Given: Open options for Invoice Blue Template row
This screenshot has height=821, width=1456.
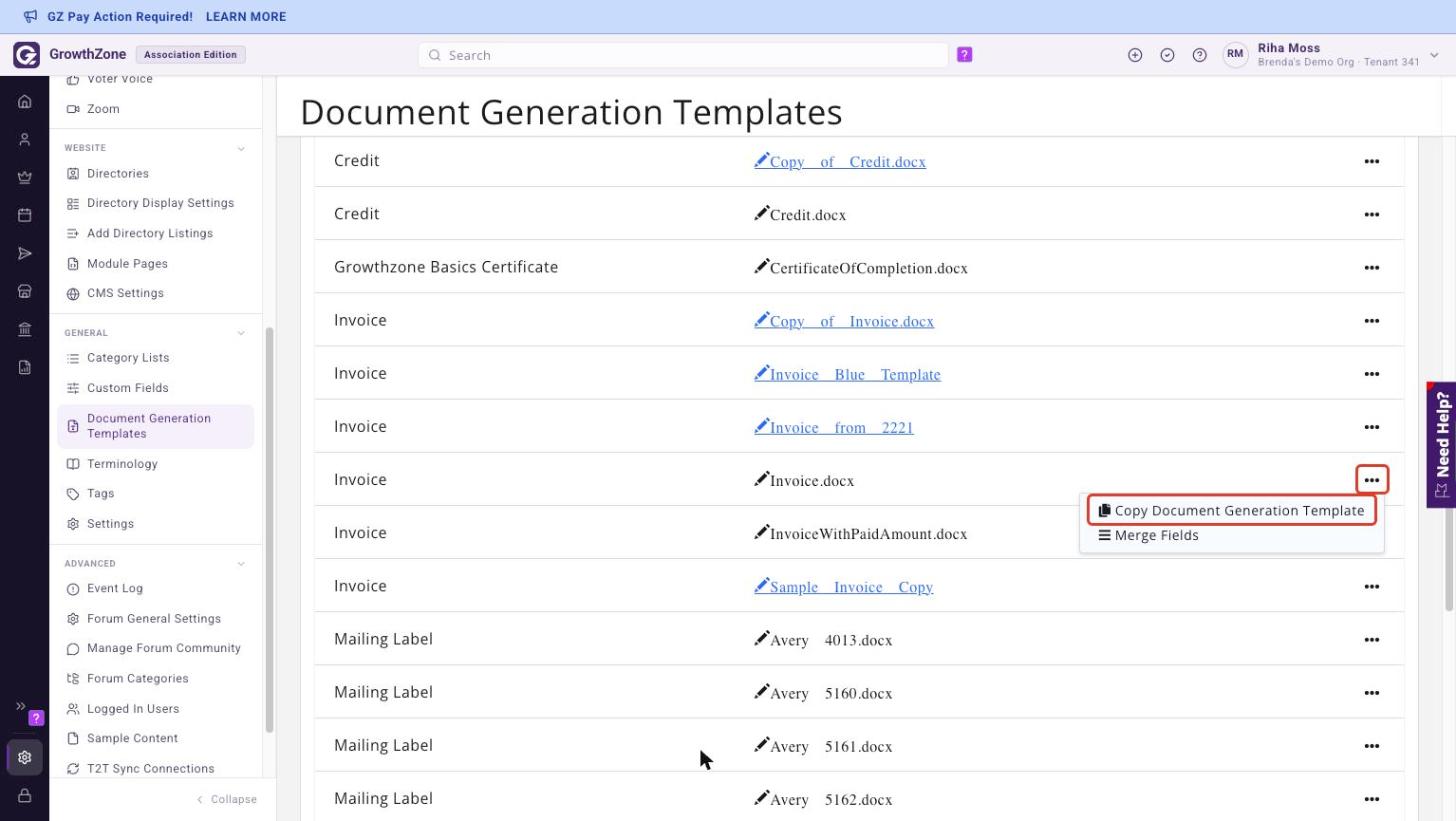Looking at the screenshot, I should pos(1372,374).
